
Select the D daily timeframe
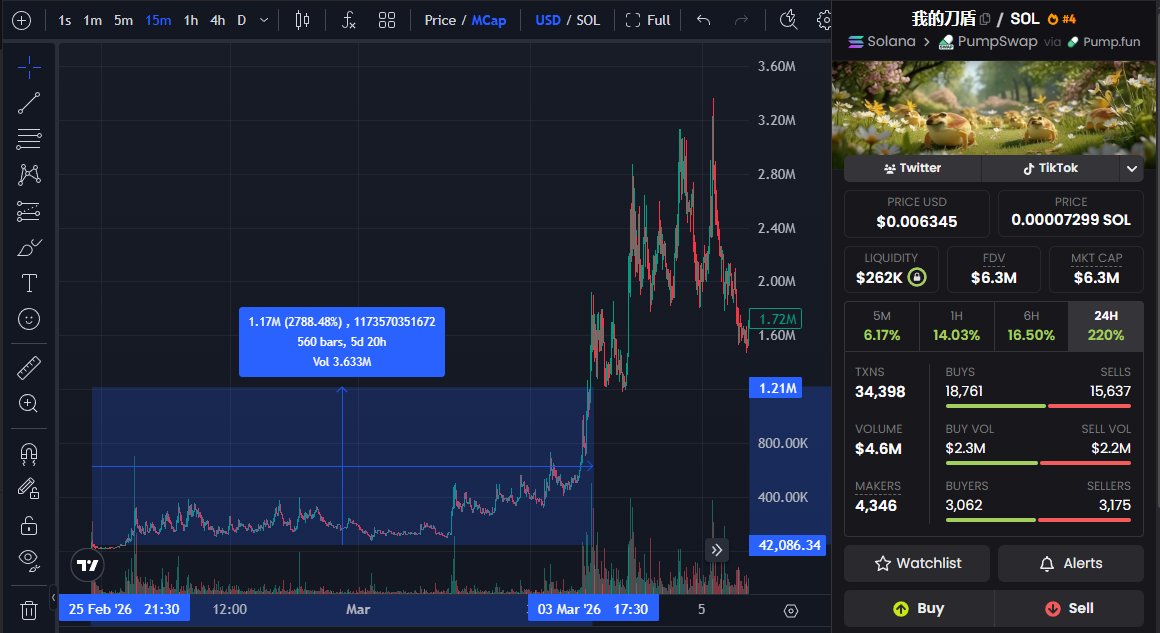[x=241, y=20]
